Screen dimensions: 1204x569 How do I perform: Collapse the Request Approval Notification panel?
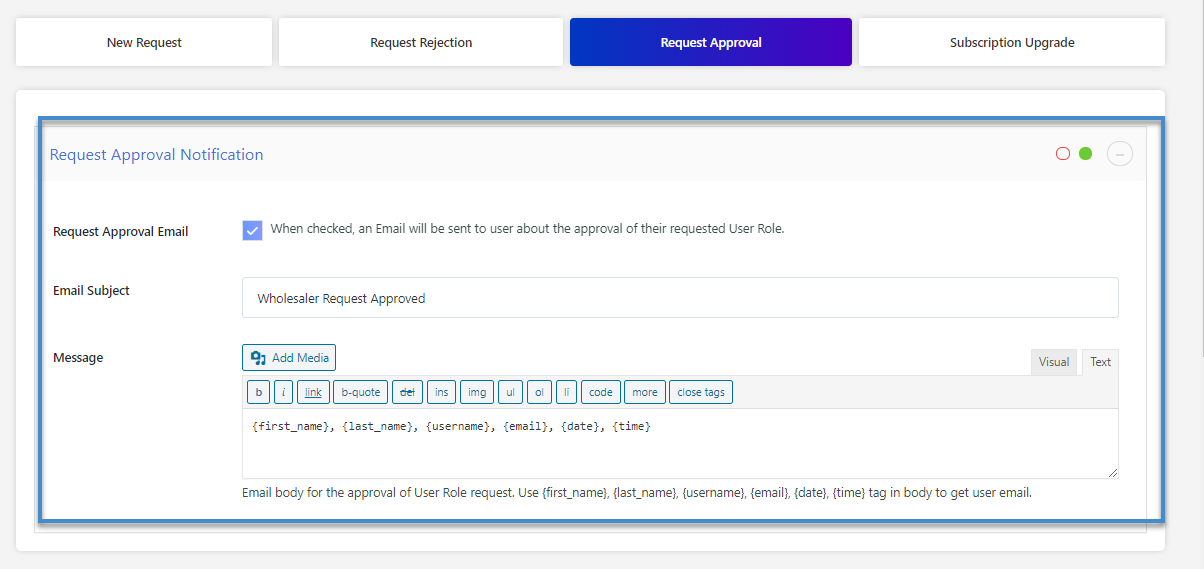click(x=1120, y=154)
